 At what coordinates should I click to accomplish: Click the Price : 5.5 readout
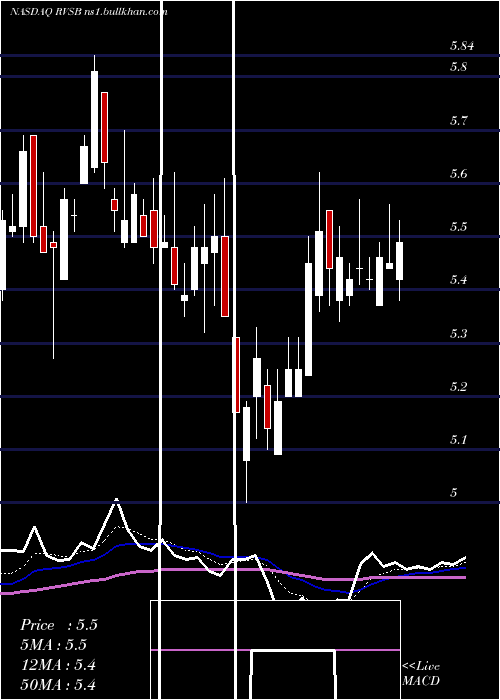click(58, 625)
